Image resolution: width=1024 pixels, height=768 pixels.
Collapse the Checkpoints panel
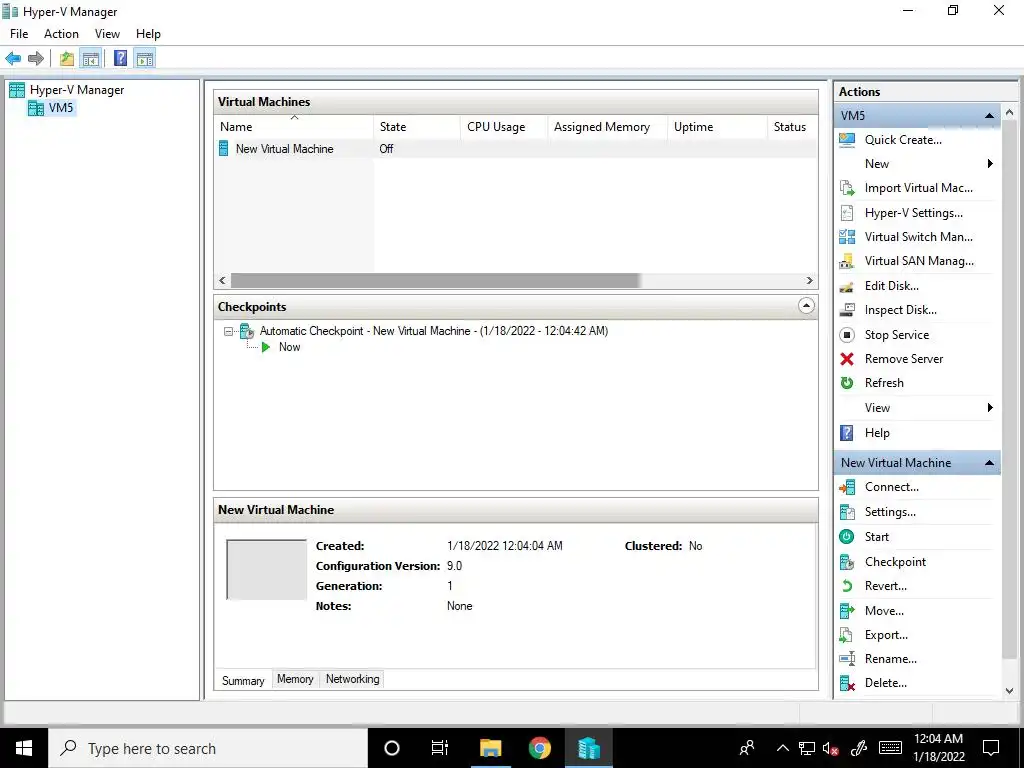click(807, 306)
